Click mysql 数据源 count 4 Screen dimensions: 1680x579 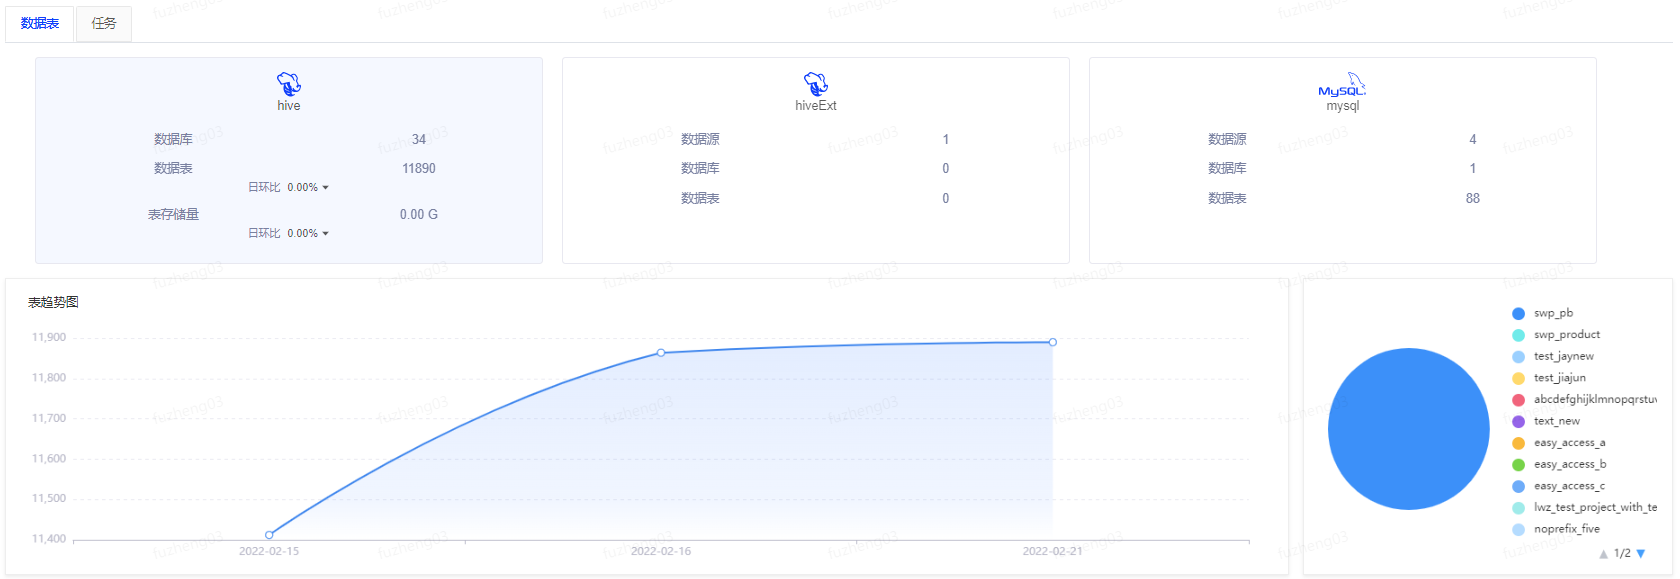1473,139
